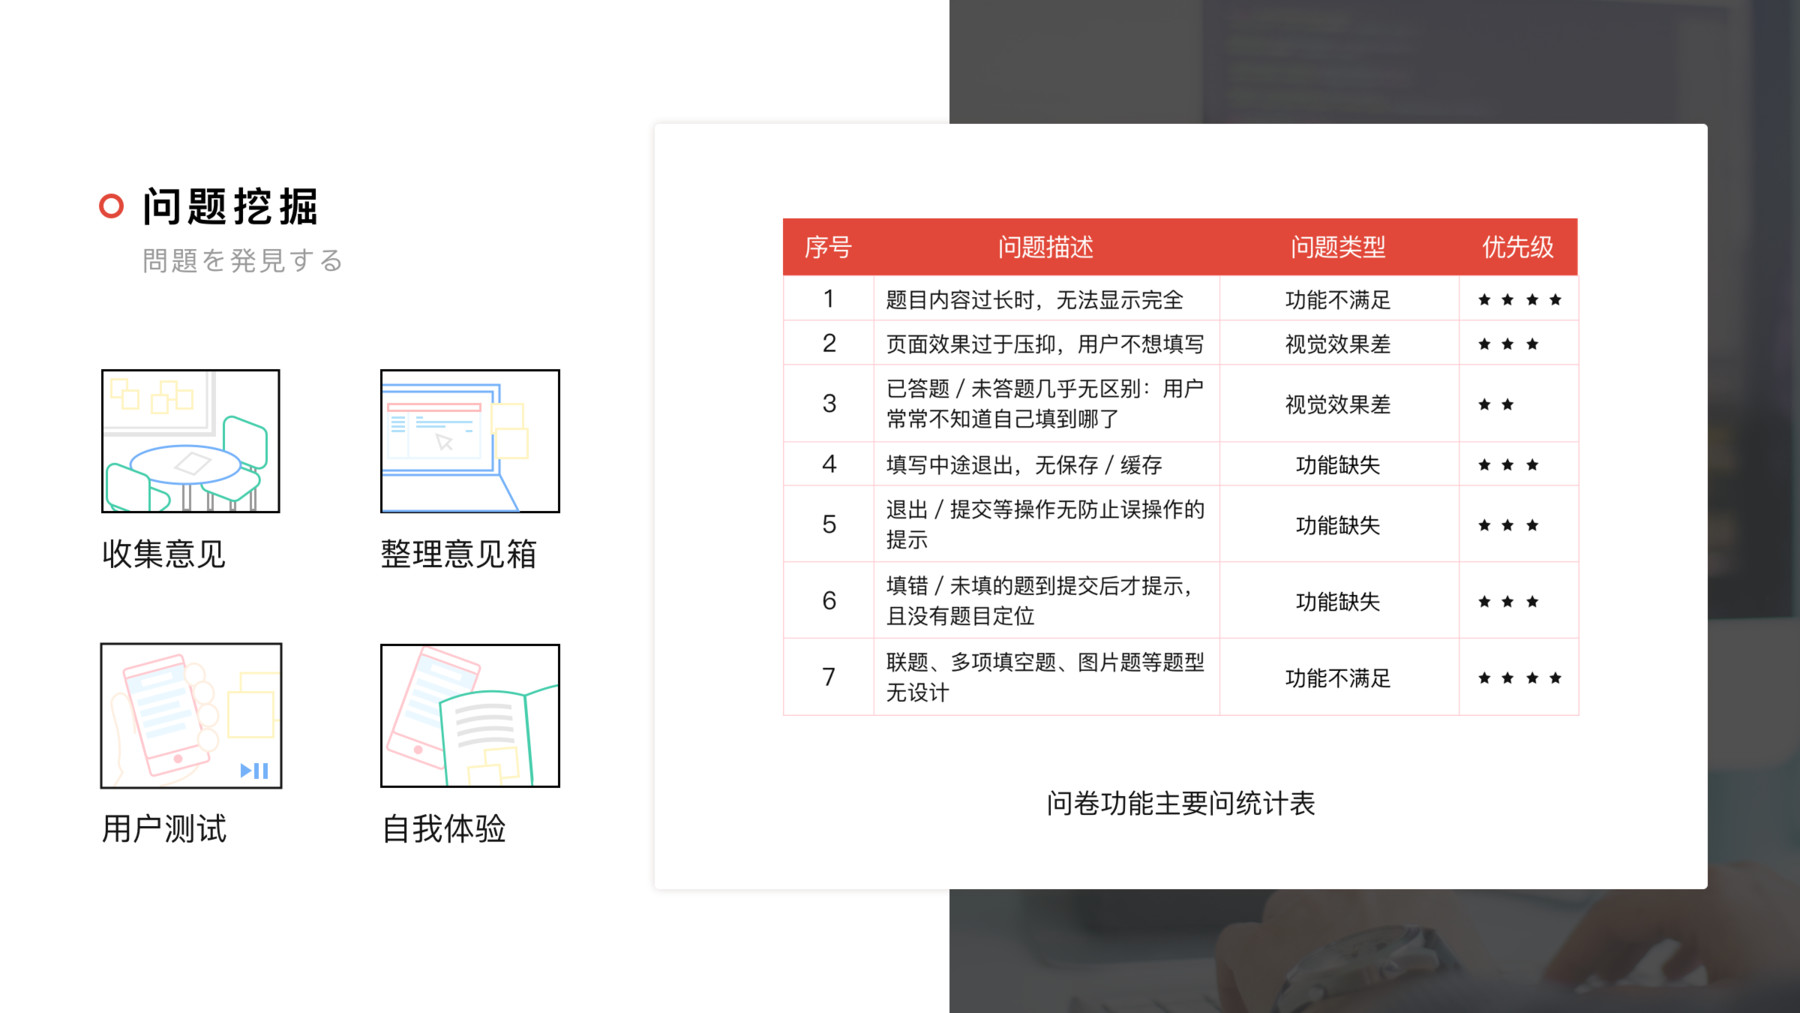Click the 收集意见 label text

164,554
